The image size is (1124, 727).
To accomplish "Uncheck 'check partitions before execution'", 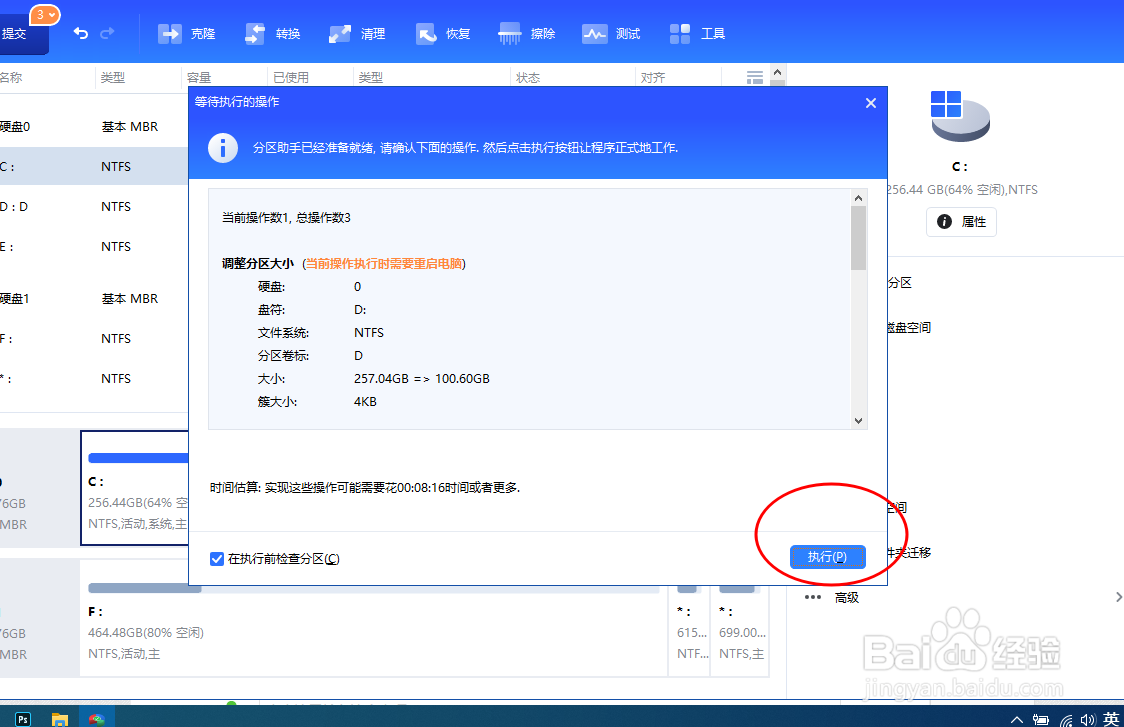I will [x=217, y=558].
